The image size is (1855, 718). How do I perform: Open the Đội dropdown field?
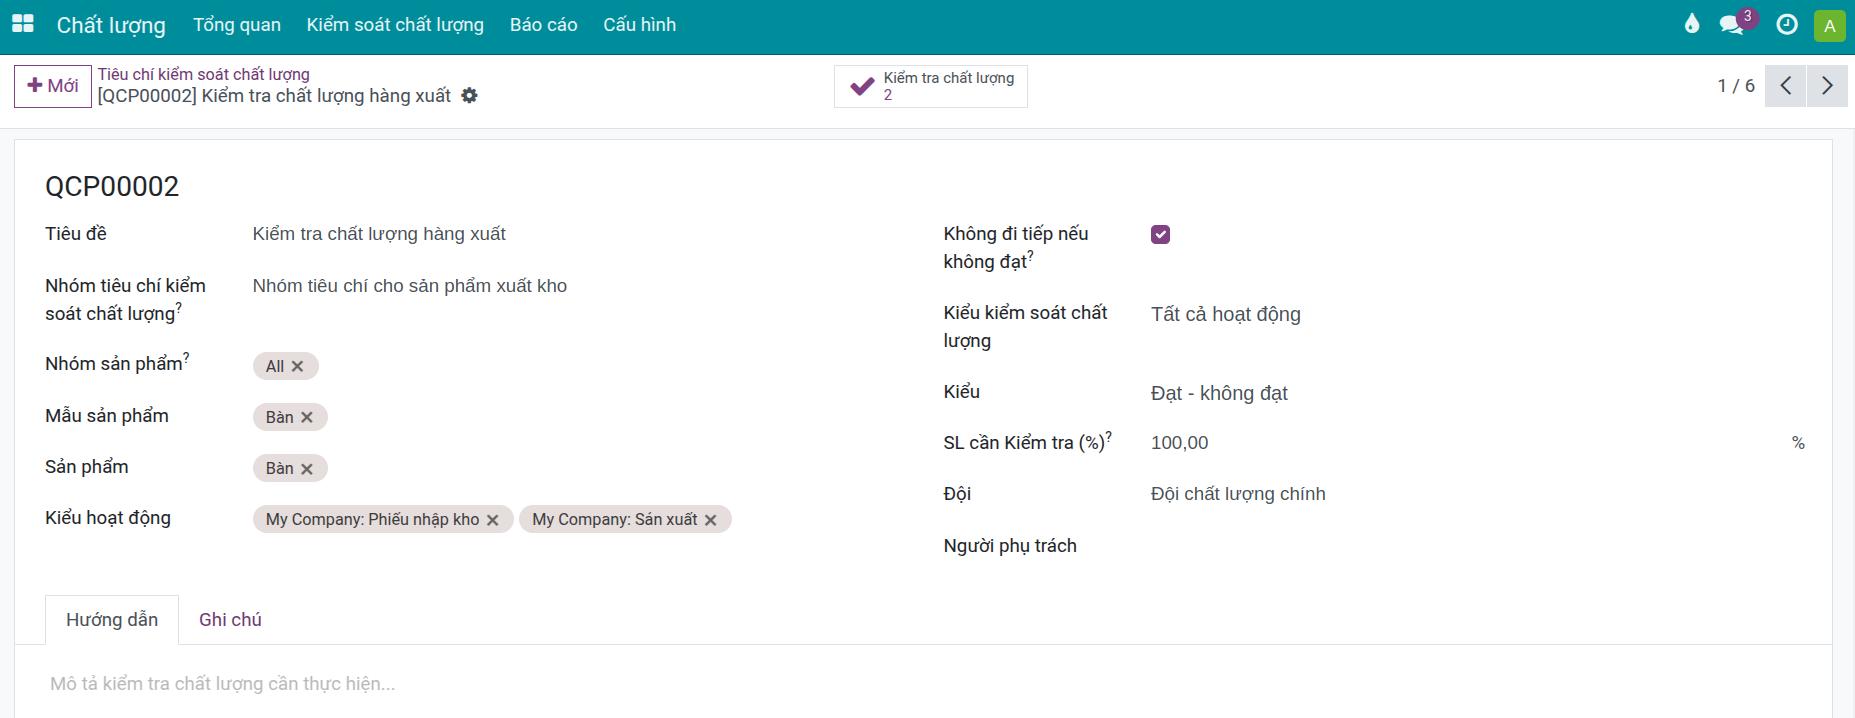[1477, 494]
